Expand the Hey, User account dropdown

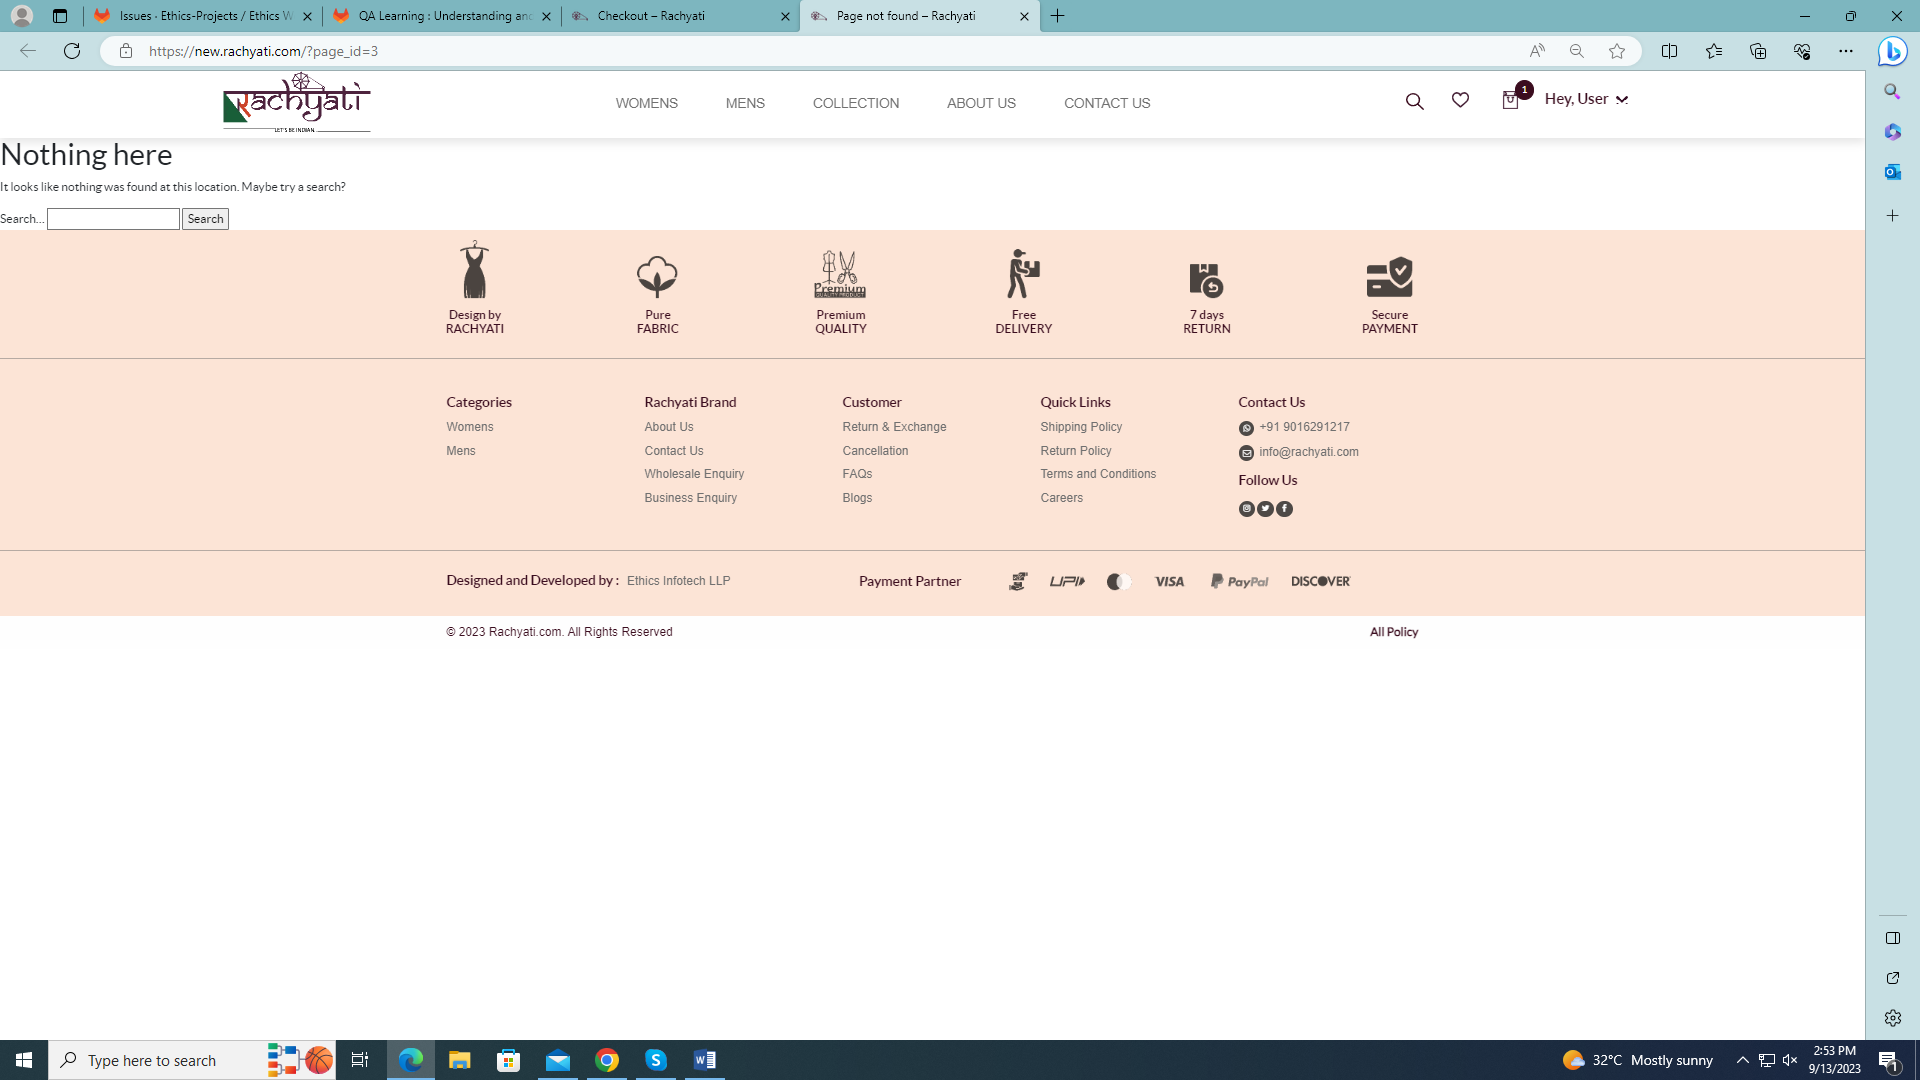click(x=1586, y=99)
